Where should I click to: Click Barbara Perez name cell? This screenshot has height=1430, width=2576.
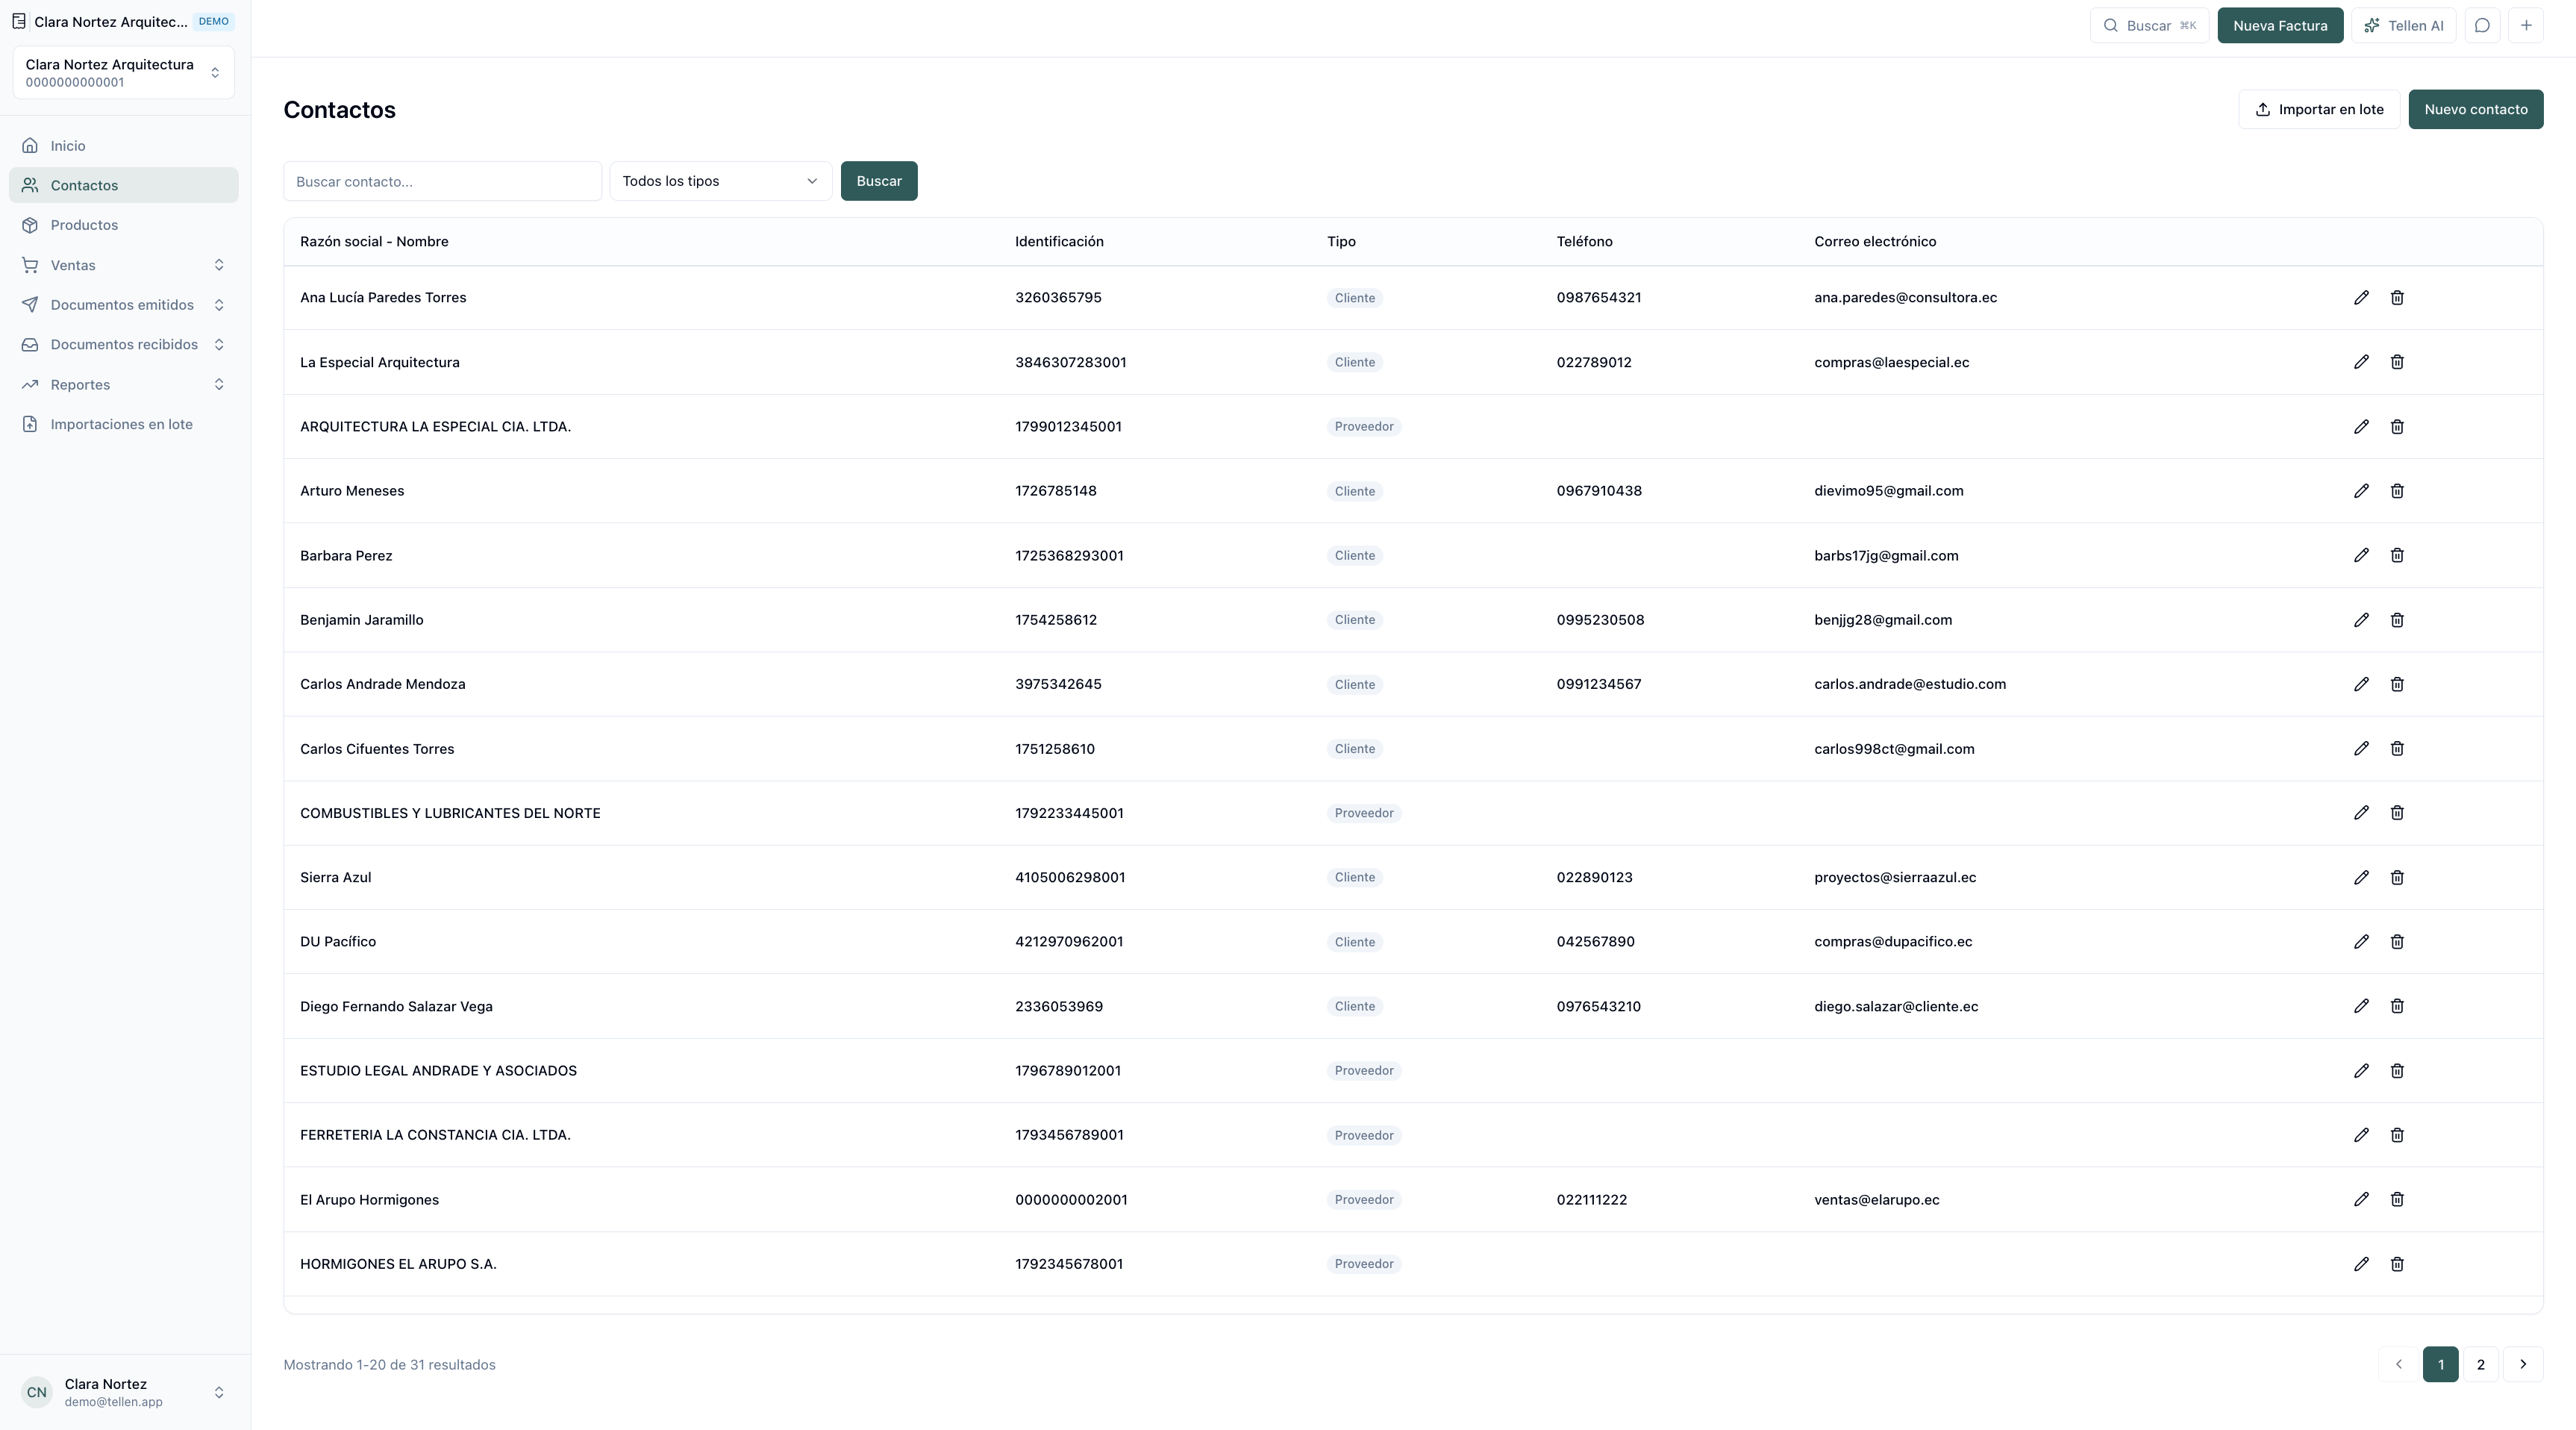pos(346,555)
